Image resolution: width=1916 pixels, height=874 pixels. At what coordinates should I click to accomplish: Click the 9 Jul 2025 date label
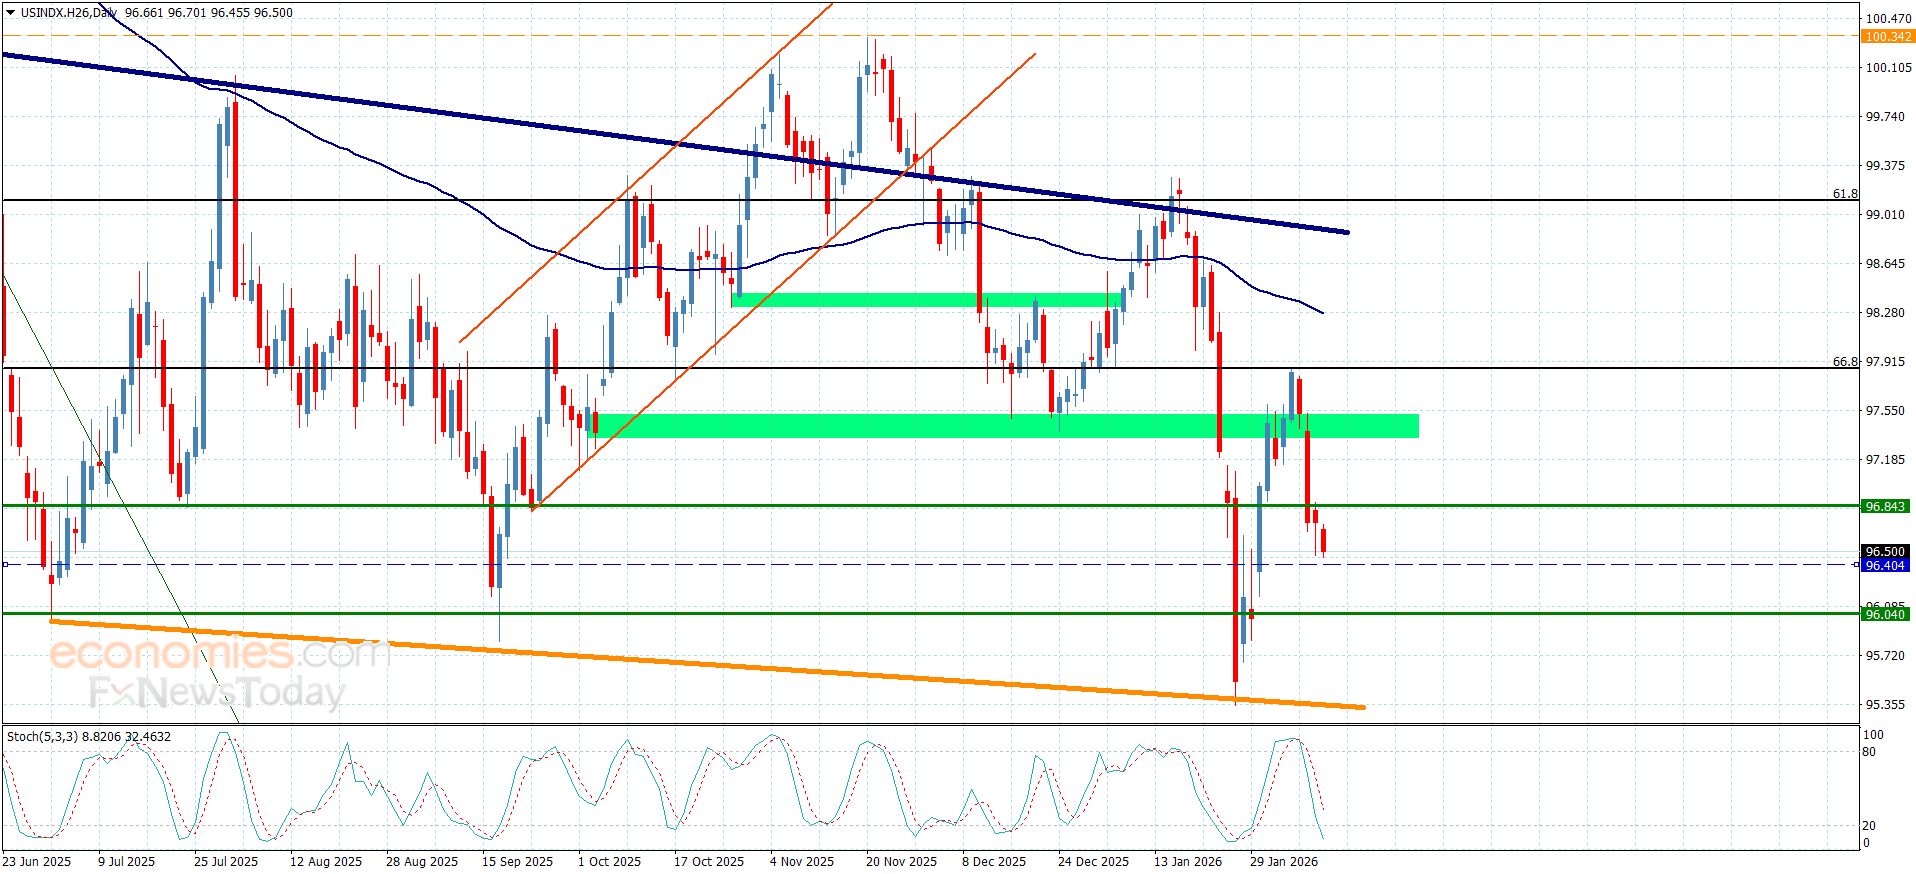click(x=127, y=862)
